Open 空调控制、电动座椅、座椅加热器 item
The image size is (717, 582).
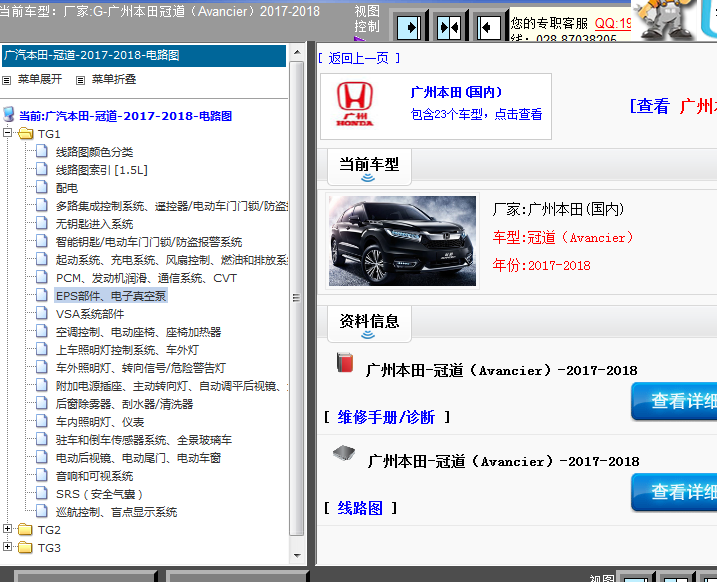[x=139, y=332]
